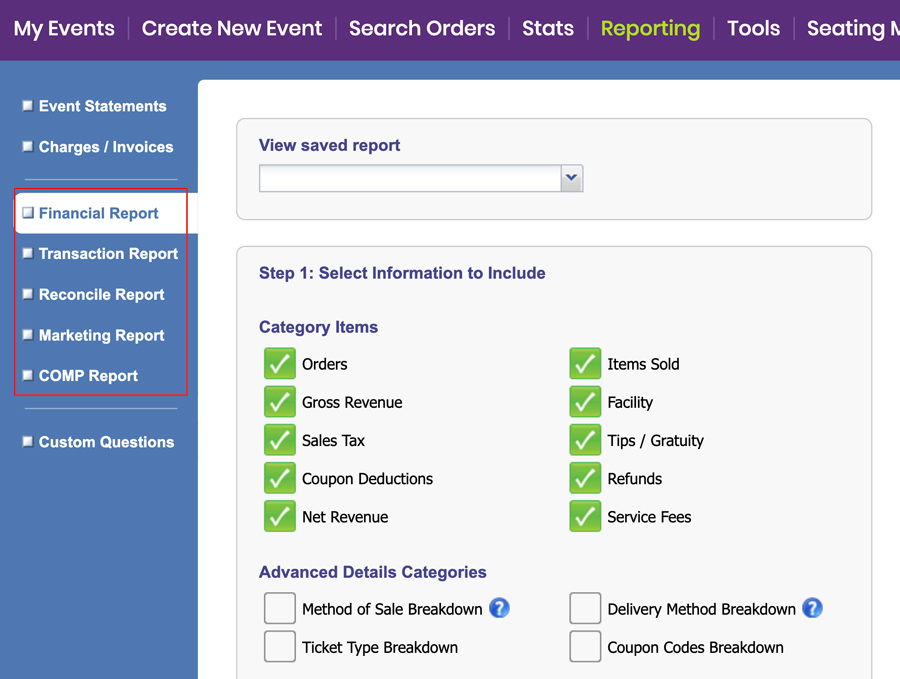Open the View saved report dropdown

tap(570, 178)
